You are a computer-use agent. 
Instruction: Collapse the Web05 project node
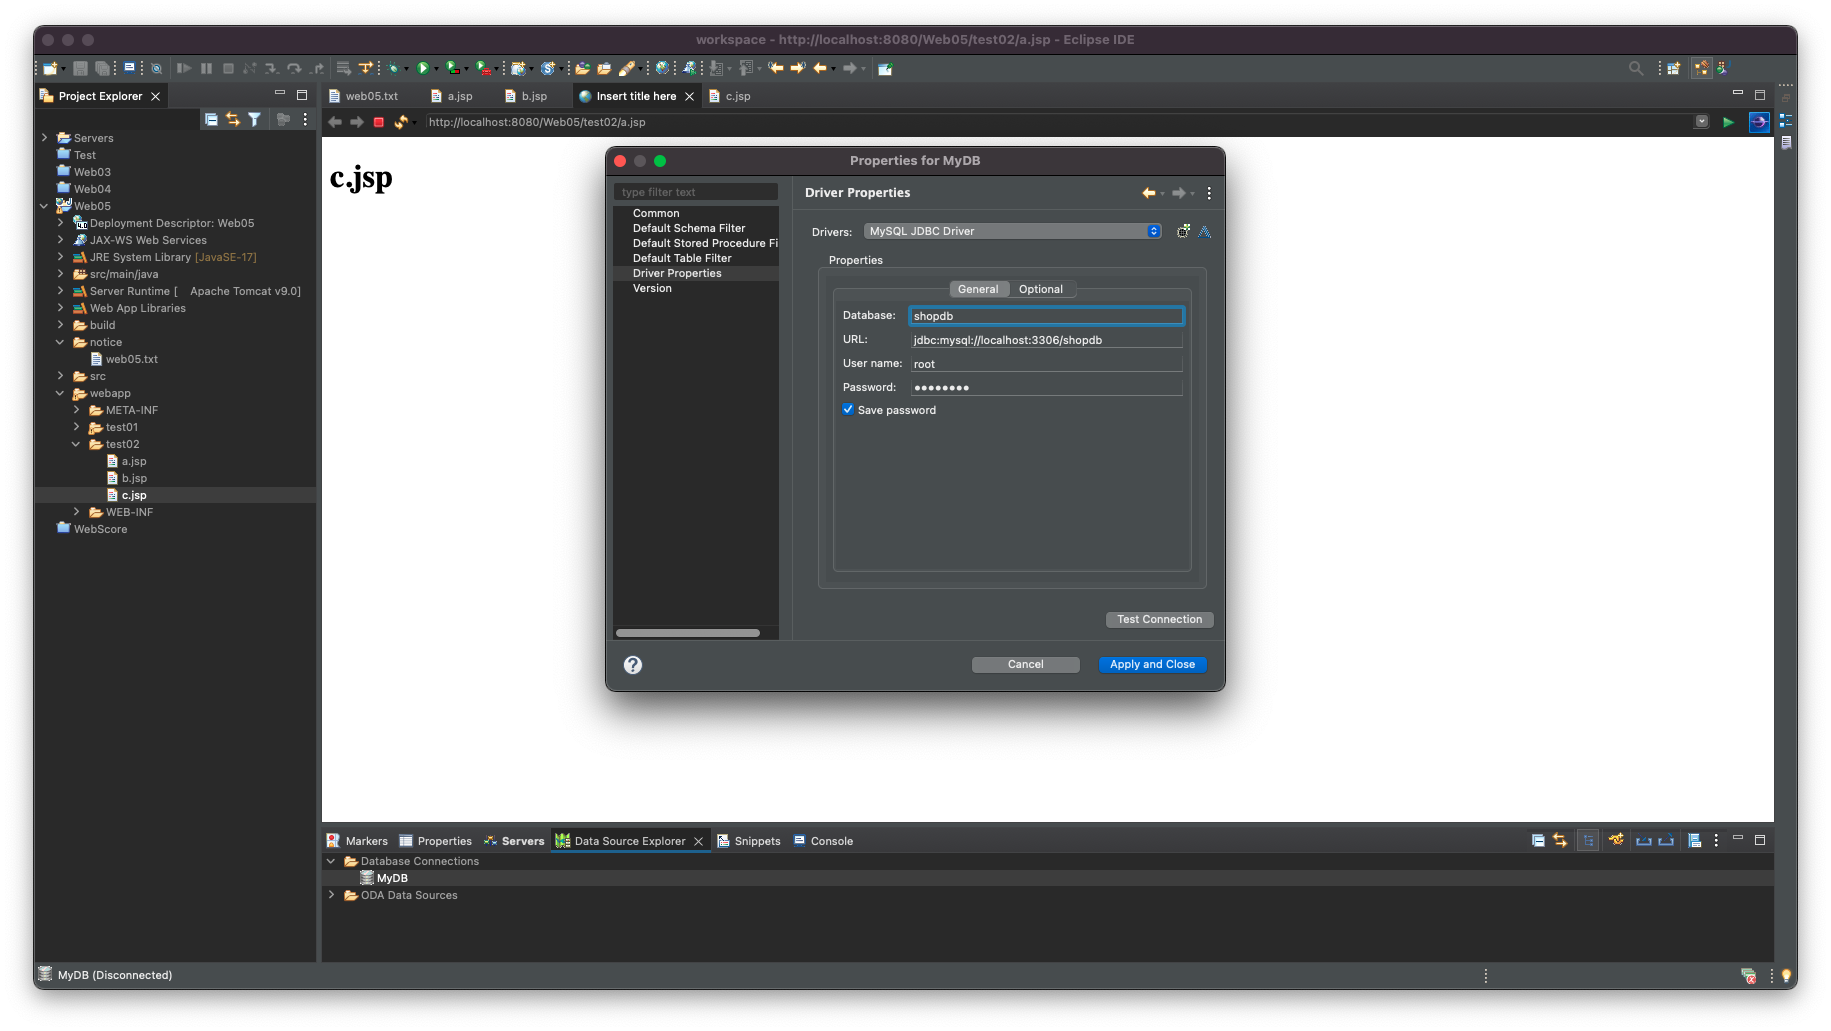pos(44,206)
